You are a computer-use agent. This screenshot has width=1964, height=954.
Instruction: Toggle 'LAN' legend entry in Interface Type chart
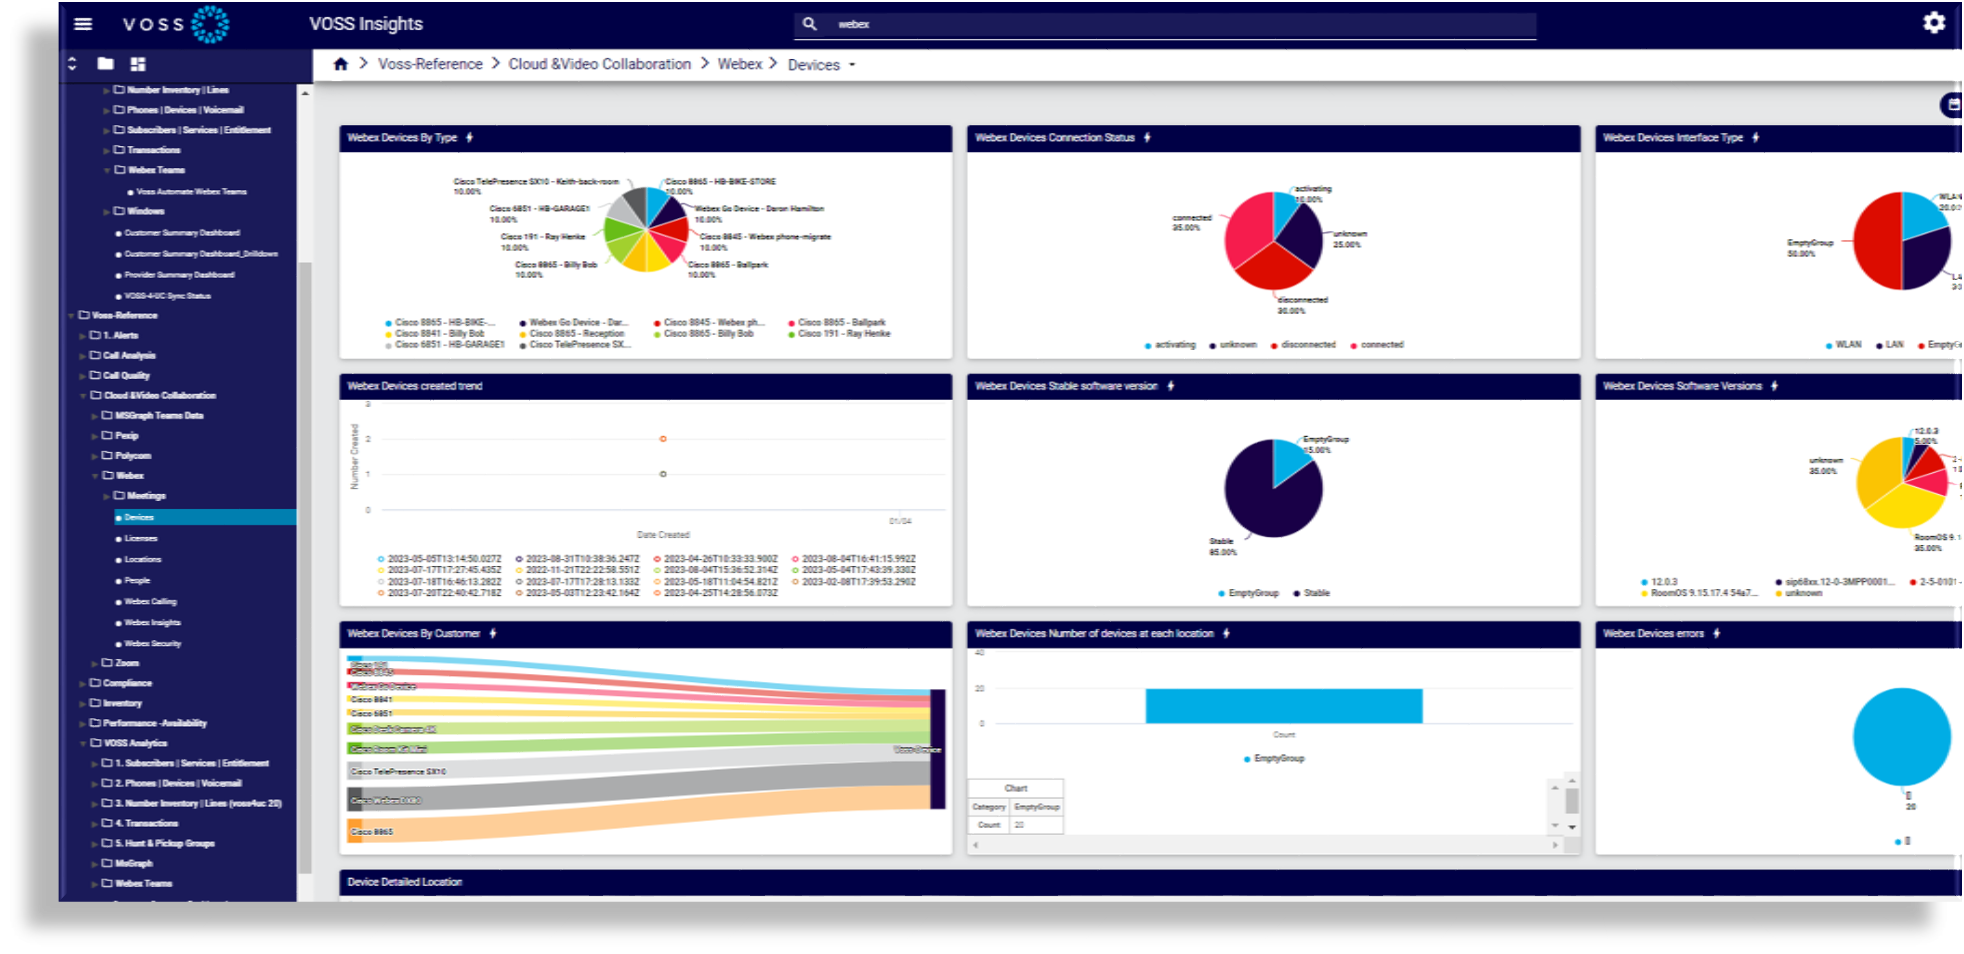pyautogui.click(x=1889, y=345)
